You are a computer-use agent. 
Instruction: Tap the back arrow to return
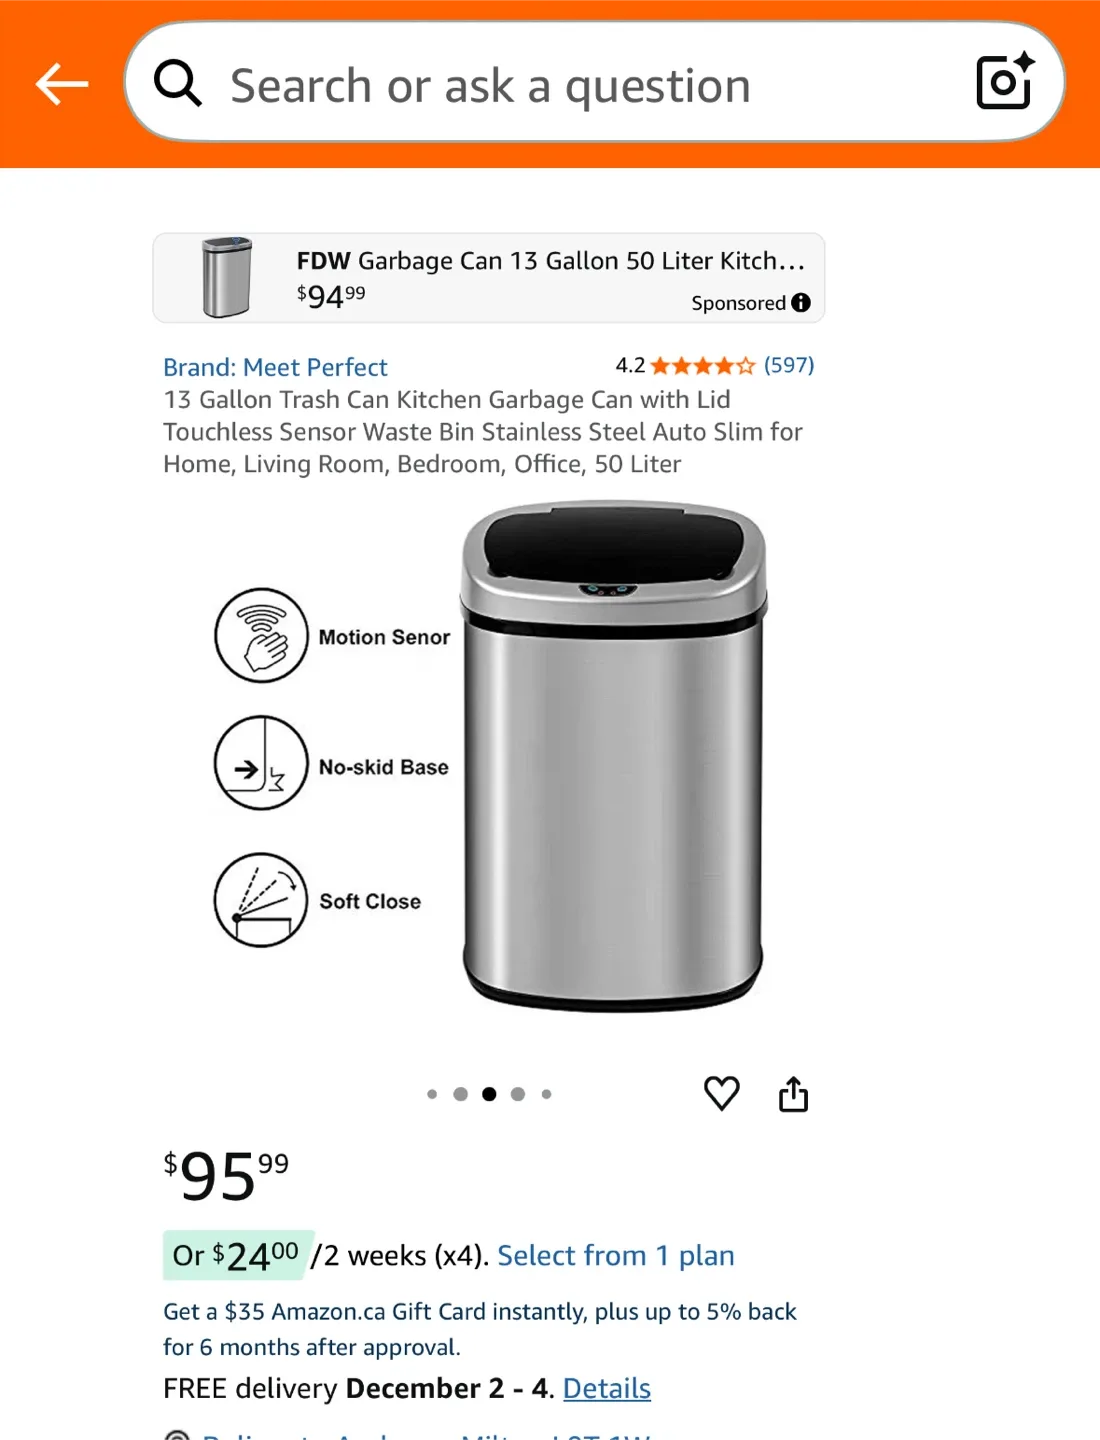tap(62, 84)
